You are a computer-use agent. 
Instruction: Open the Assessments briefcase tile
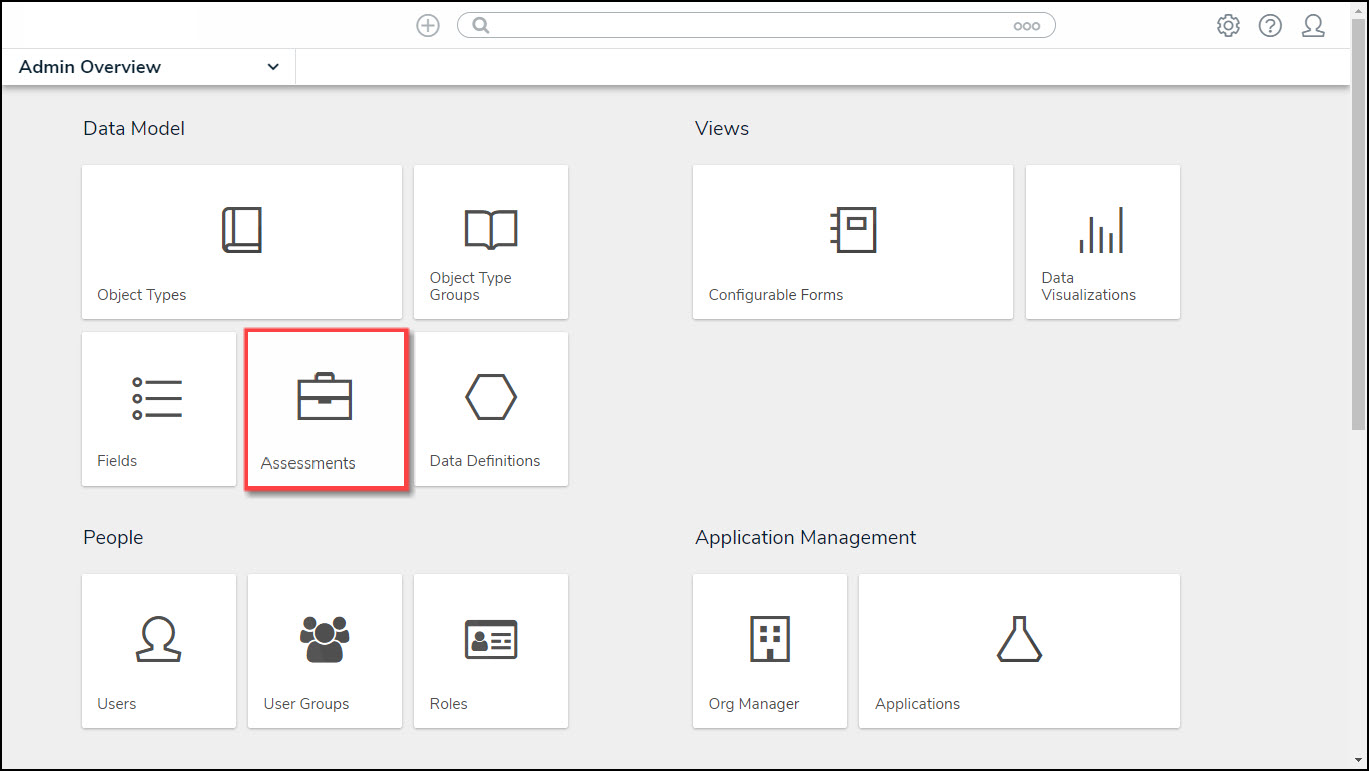[x=325, y=410]
